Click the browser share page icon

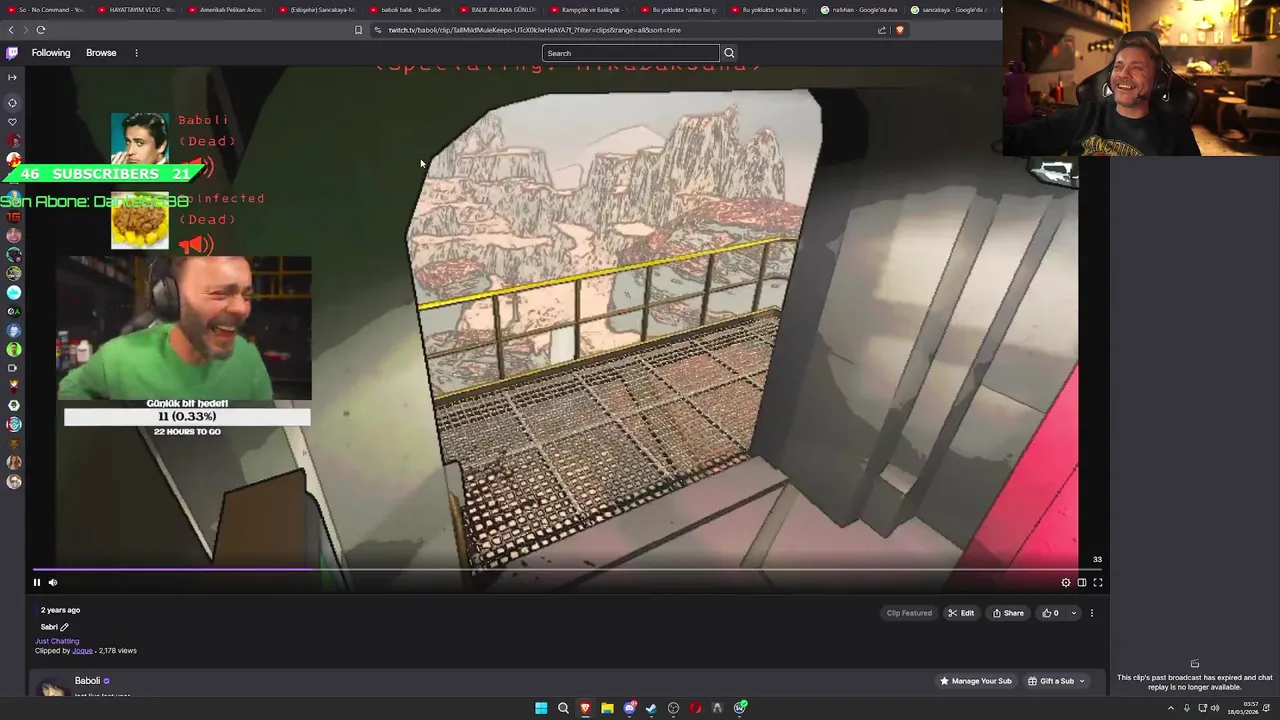[x=882, y=30]
